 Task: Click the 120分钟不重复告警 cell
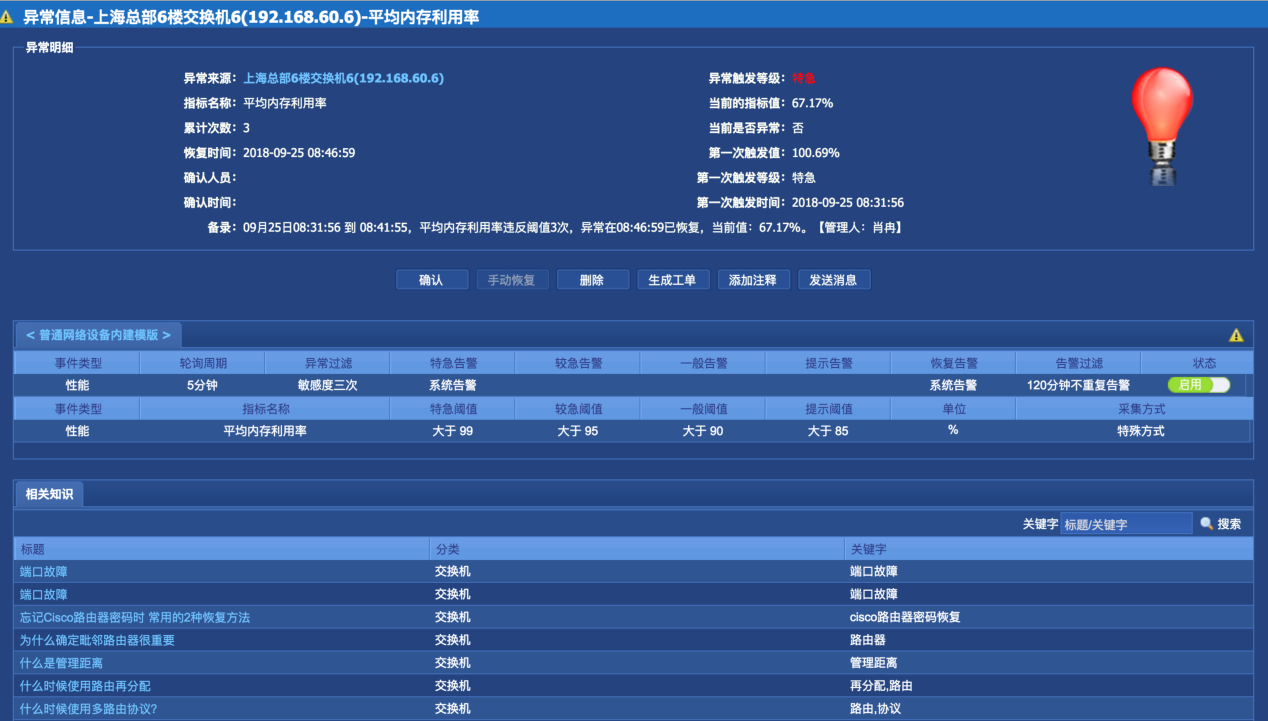click(1078, 385)
